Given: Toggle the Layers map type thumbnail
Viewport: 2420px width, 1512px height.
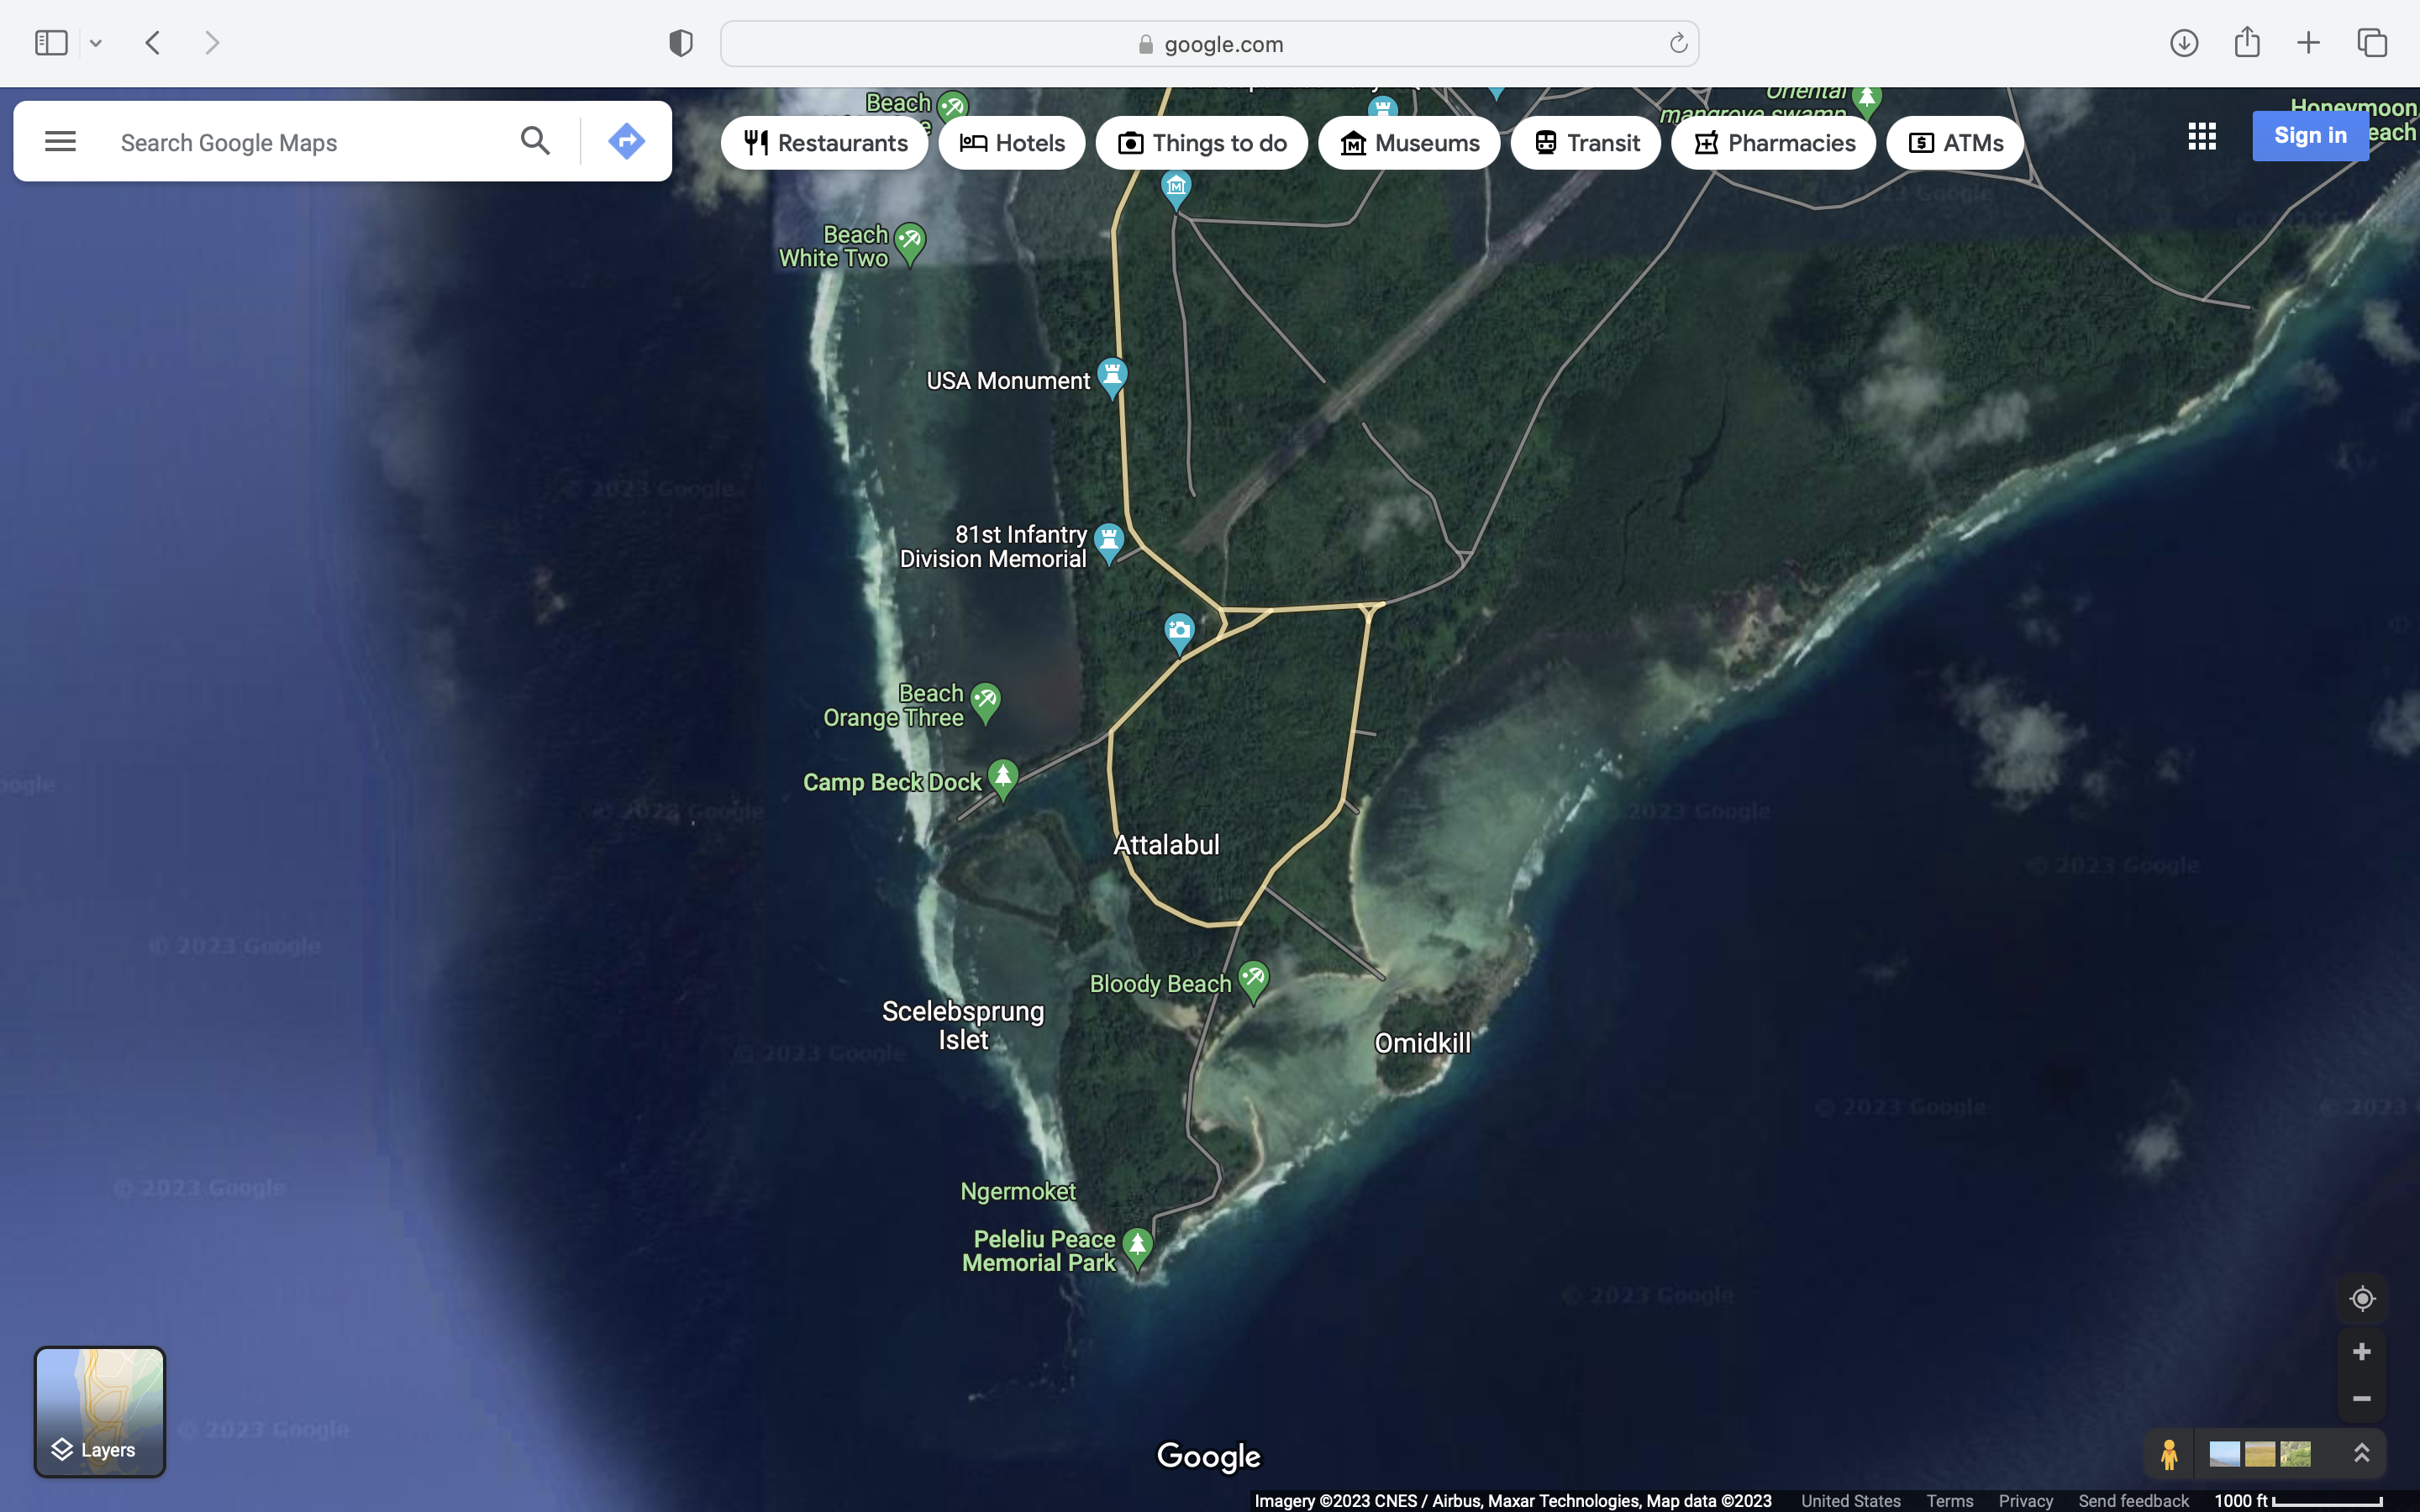Looking at the screenshot, I should click(x=100, y=1411).
